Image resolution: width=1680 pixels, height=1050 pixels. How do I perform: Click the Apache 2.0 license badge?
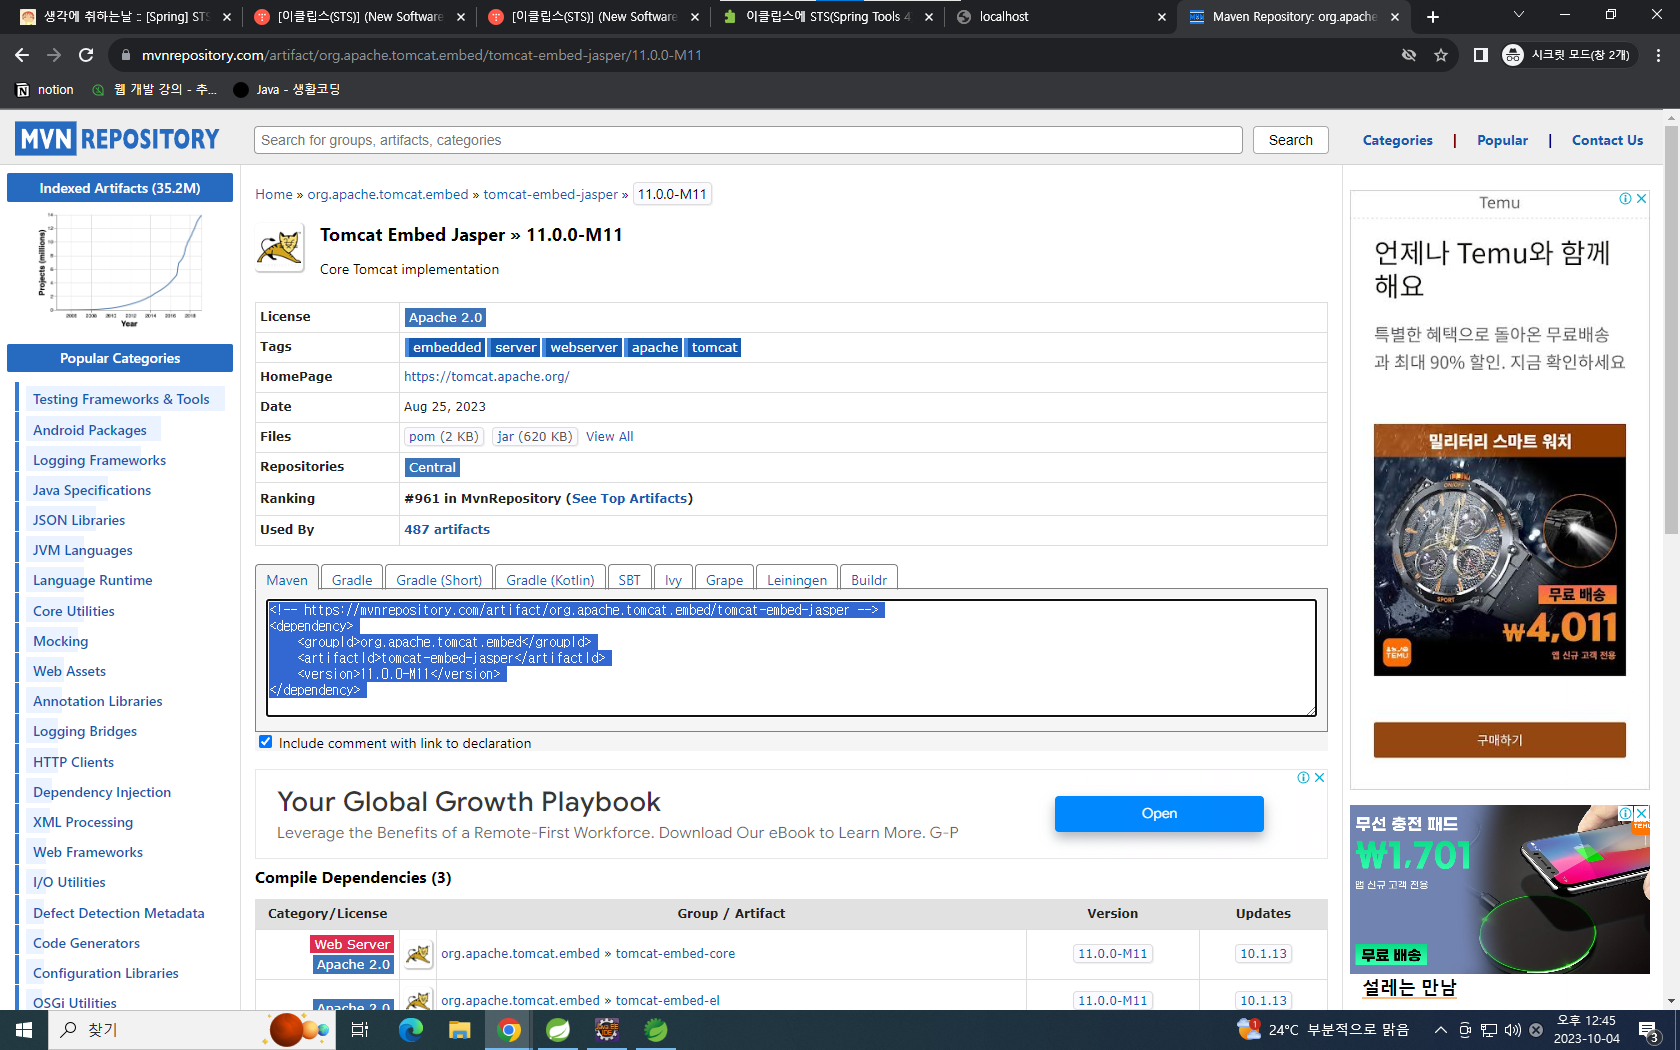pyautogui.click(x=445, y=317)
